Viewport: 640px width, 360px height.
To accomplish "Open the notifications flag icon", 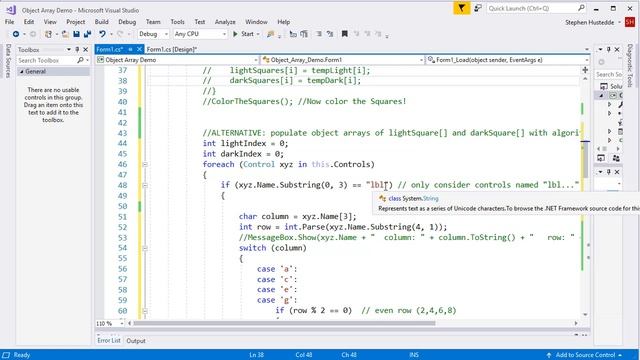I will pos(462,8).
